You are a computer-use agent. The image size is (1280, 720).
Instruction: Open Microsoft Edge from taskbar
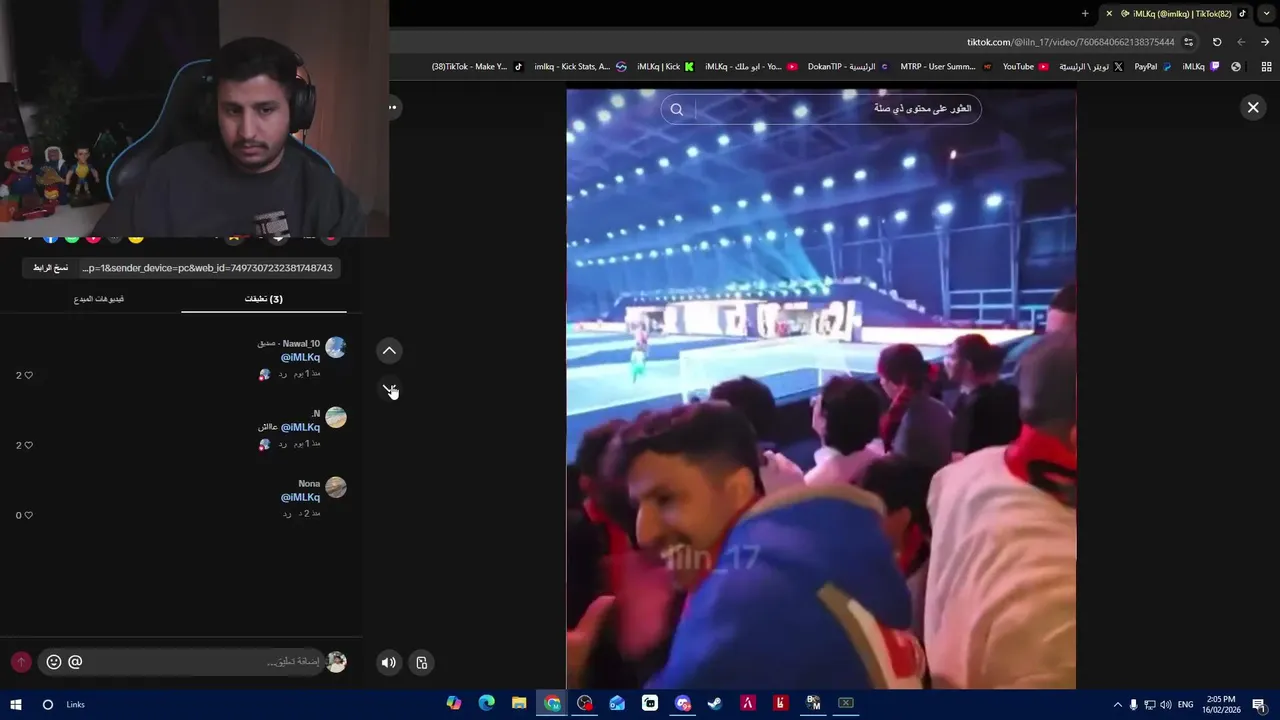tap(487, 704)
